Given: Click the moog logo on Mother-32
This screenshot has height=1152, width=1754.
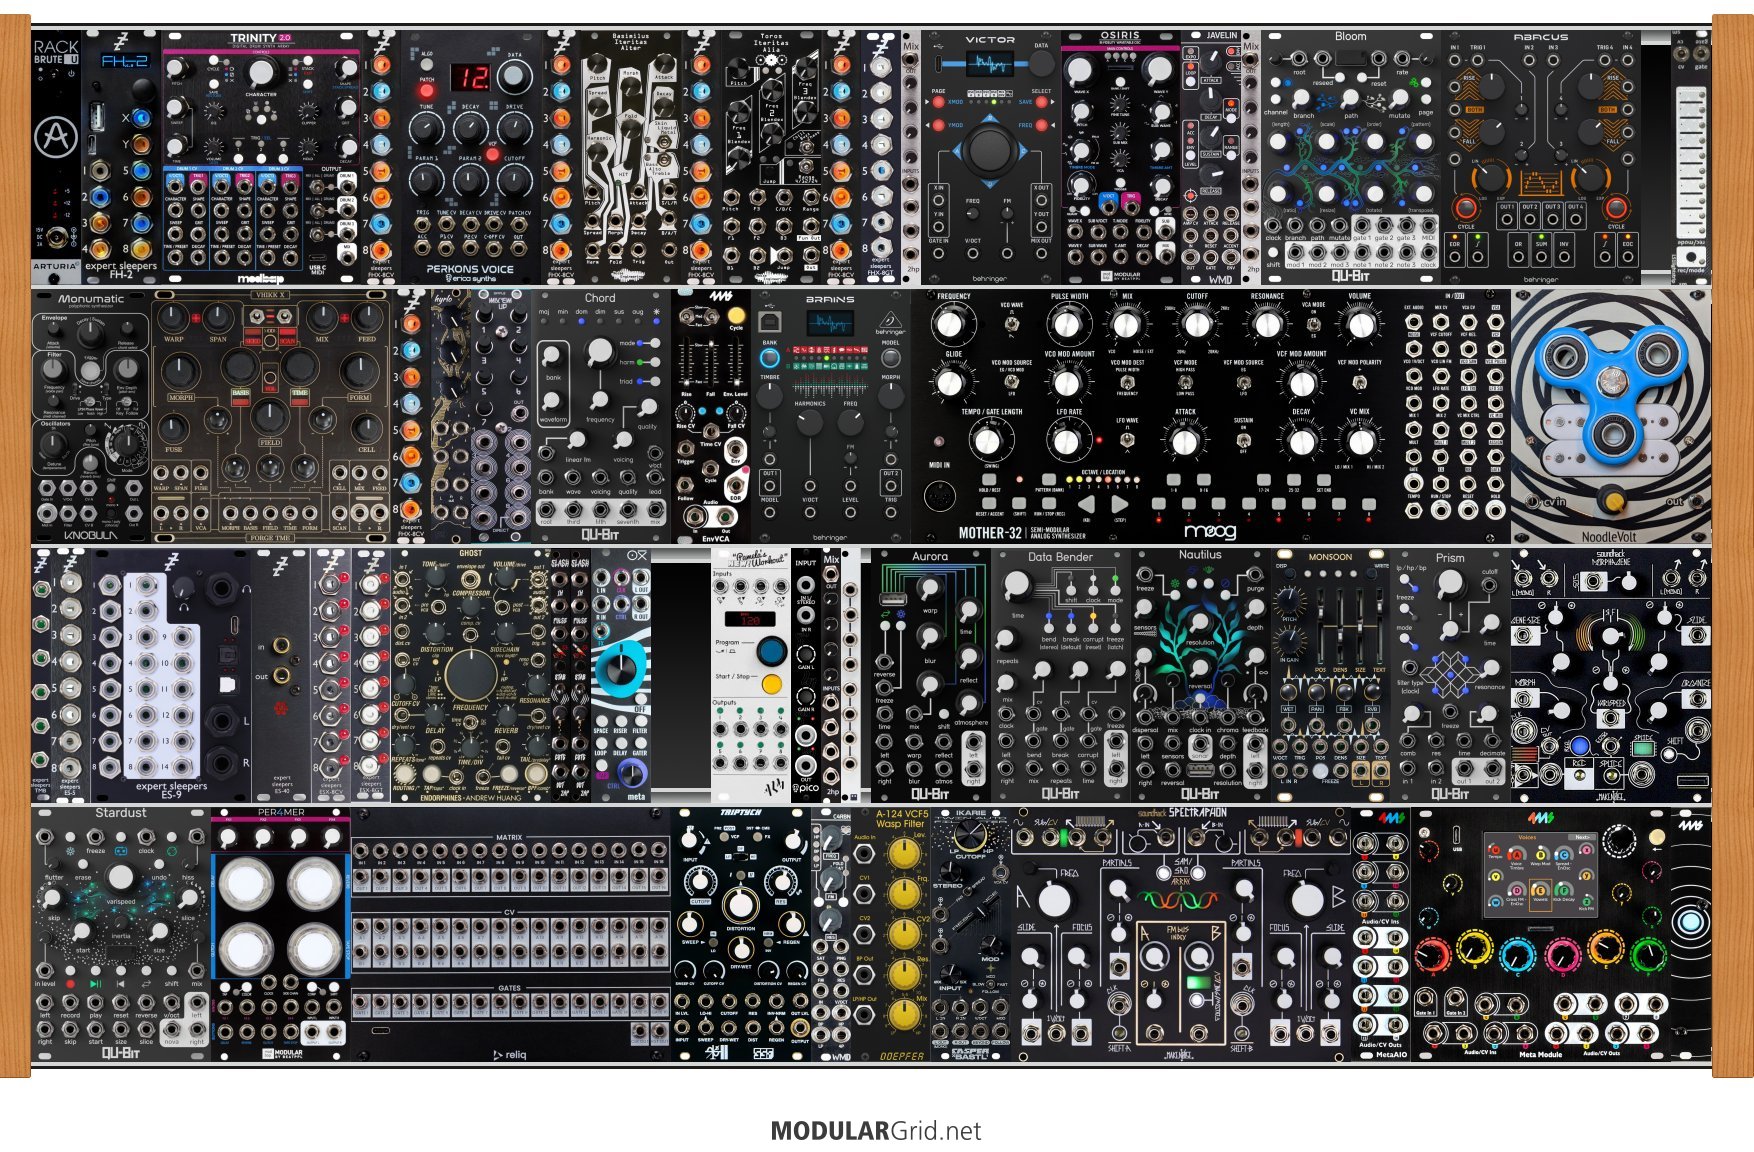Looking at the screenshot, I should pos(1209,532).
